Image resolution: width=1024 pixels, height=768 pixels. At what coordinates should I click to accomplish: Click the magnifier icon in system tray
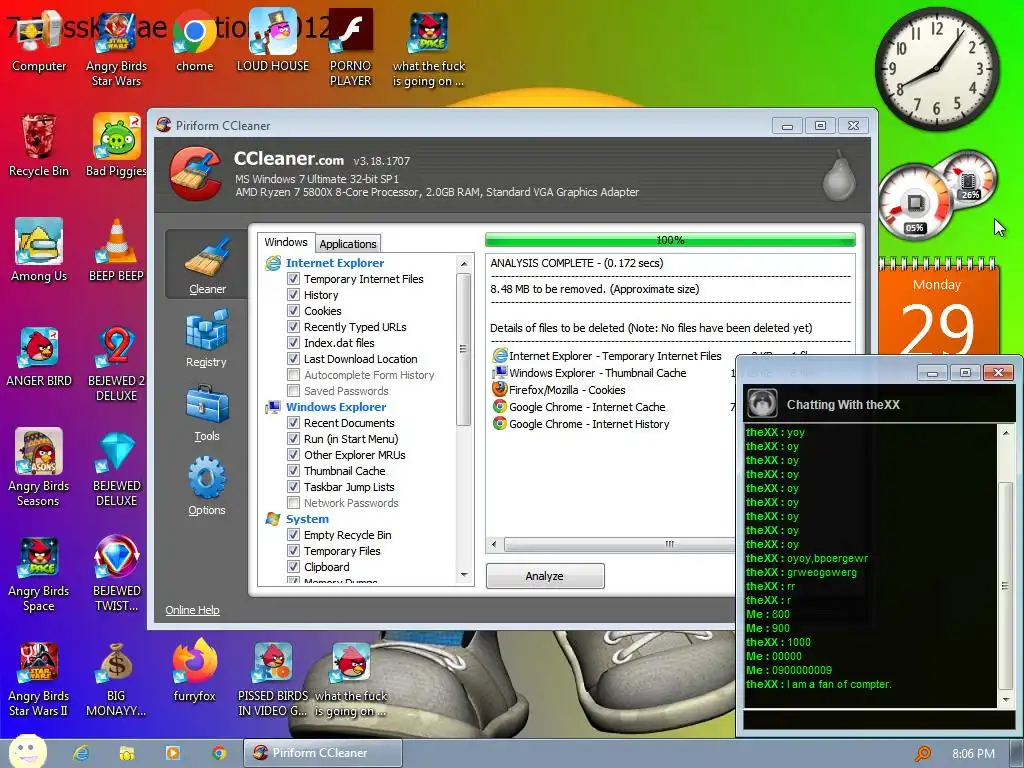(x=923, y=754)
